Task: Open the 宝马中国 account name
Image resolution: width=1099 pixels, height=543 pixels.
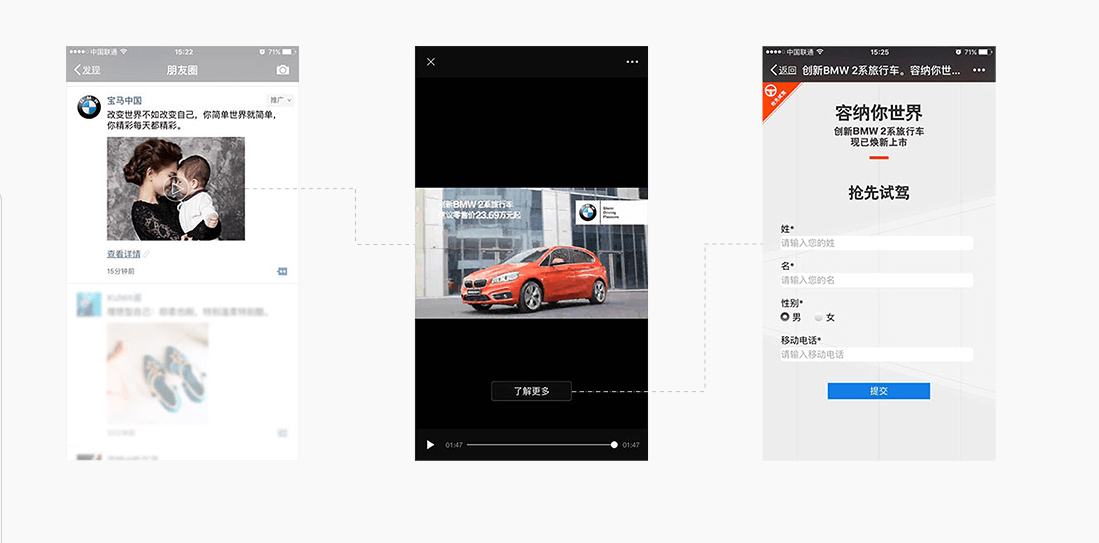Action: coord(125,101)
